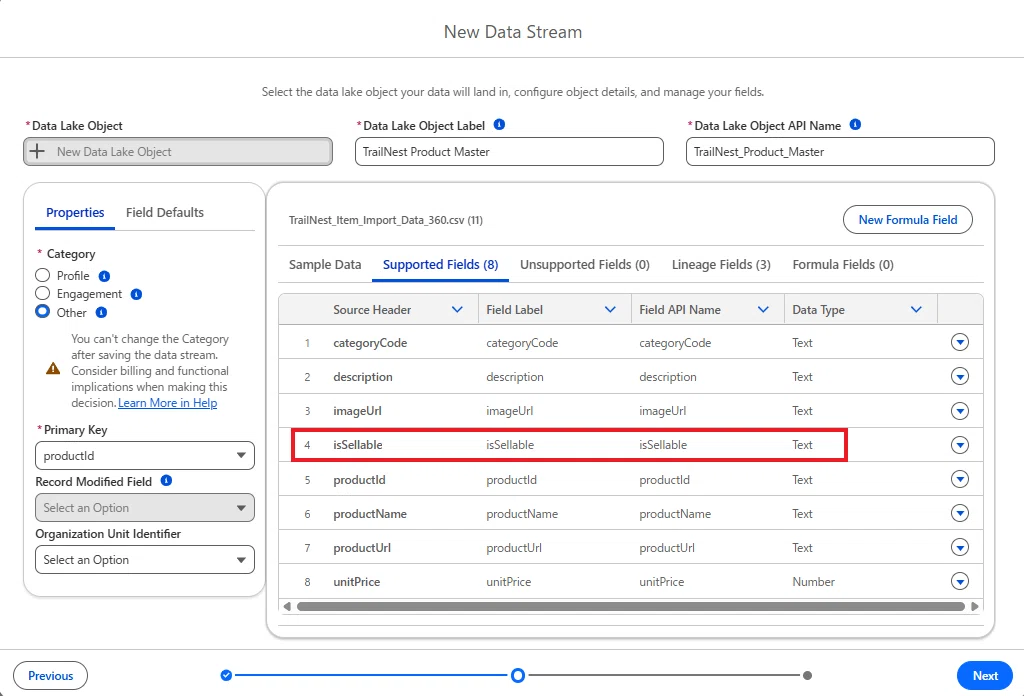Image resolution: width=1024 pixels, height=696 pixels.
Task: Open row actions menu for imageUrl
Action: point(959,411)
